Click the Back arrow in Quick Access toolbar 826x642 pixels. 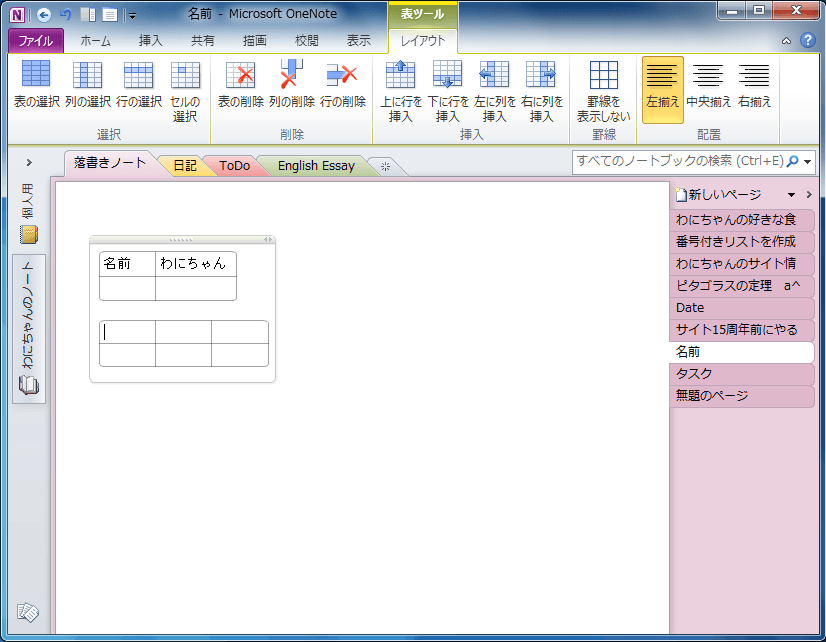tap(44, 15)
